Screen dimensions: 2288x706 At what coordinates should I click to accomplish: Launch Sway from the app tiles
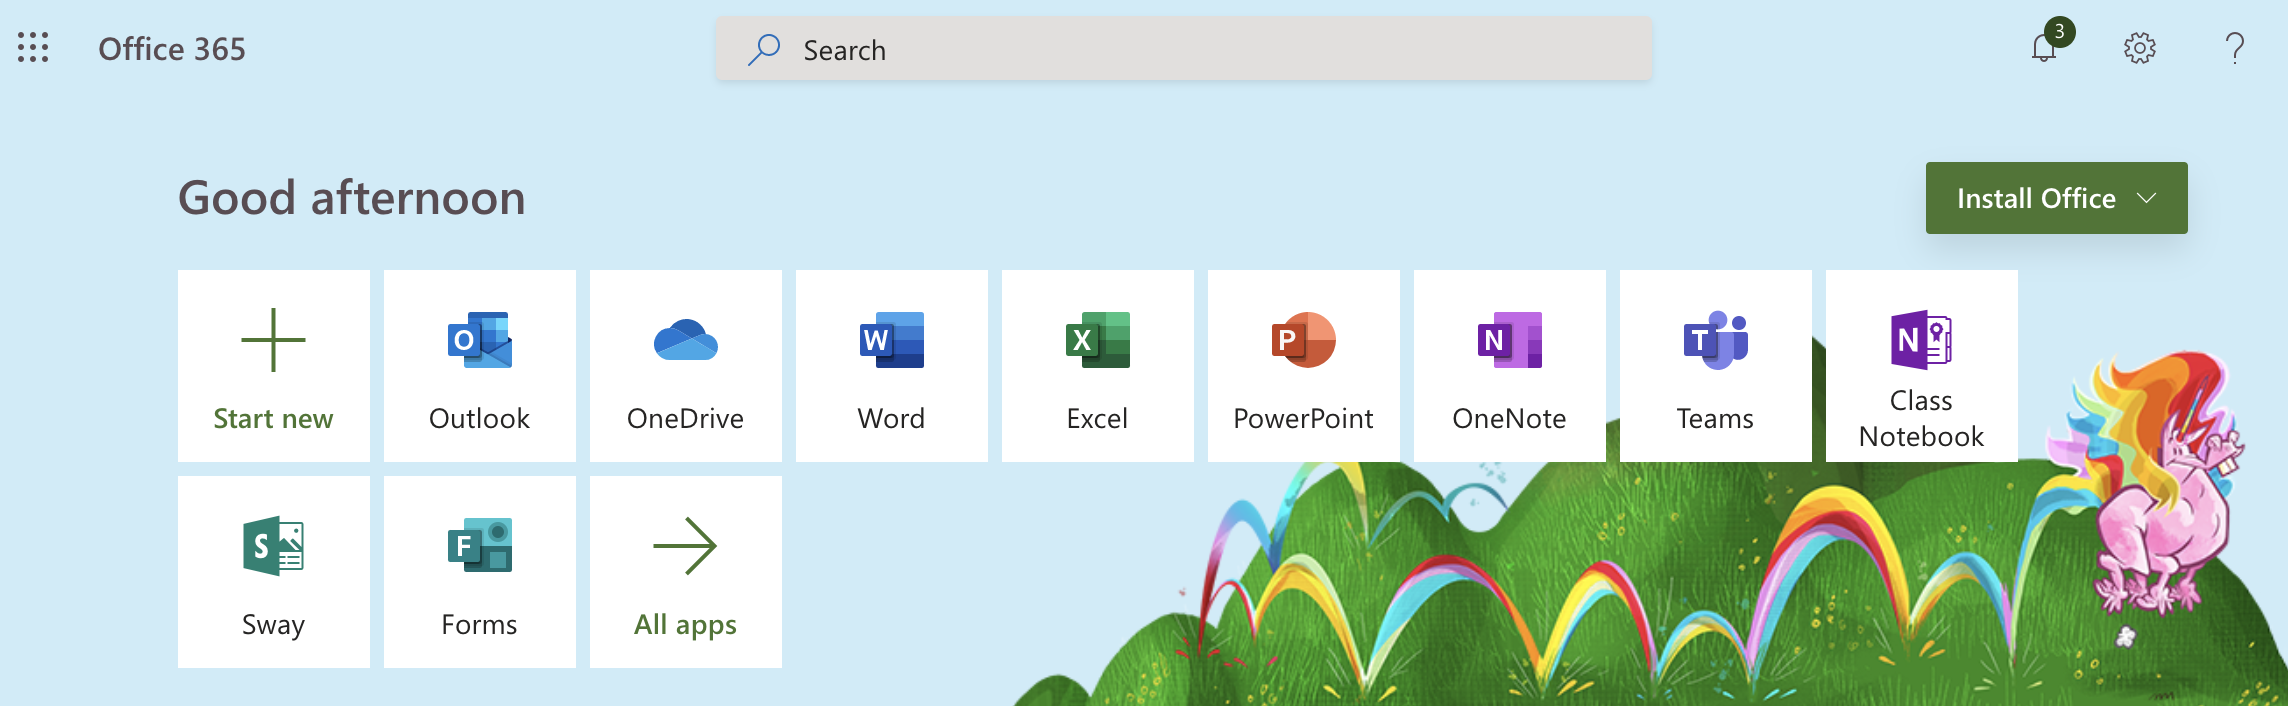pyautogui.click(x=274, y=572)
